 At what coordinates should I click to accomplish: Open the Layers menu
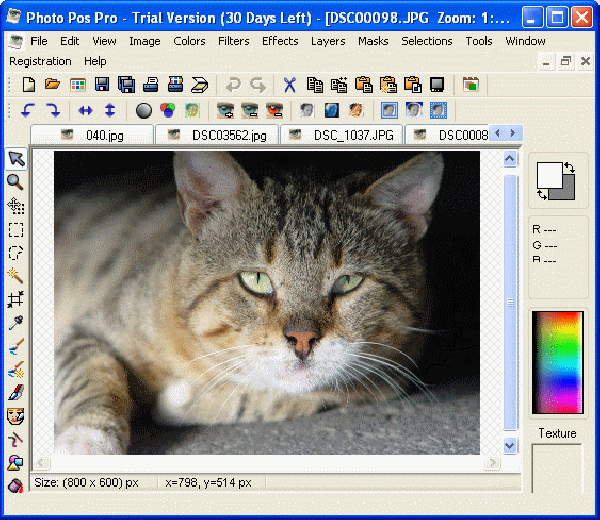328,41
